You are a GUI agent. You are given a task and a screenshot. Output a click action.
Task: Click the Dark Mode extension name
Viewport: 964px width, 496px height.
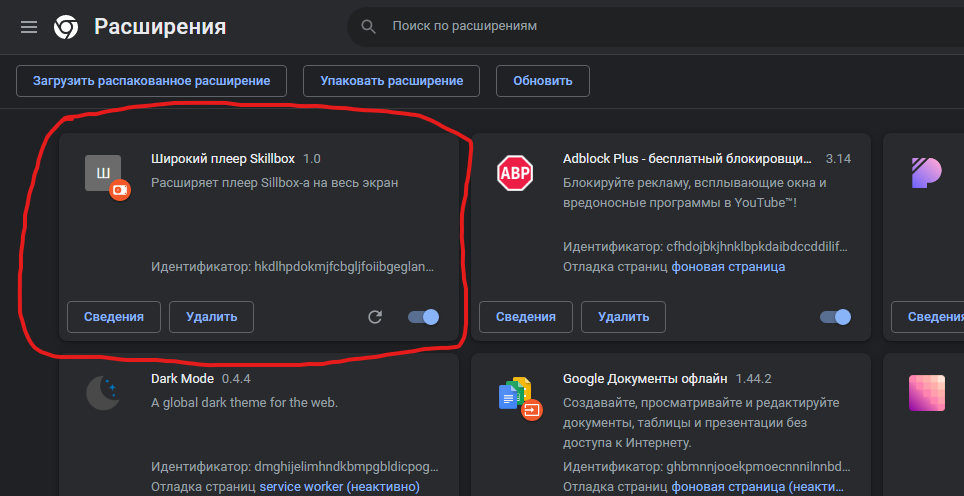point(183,379)
